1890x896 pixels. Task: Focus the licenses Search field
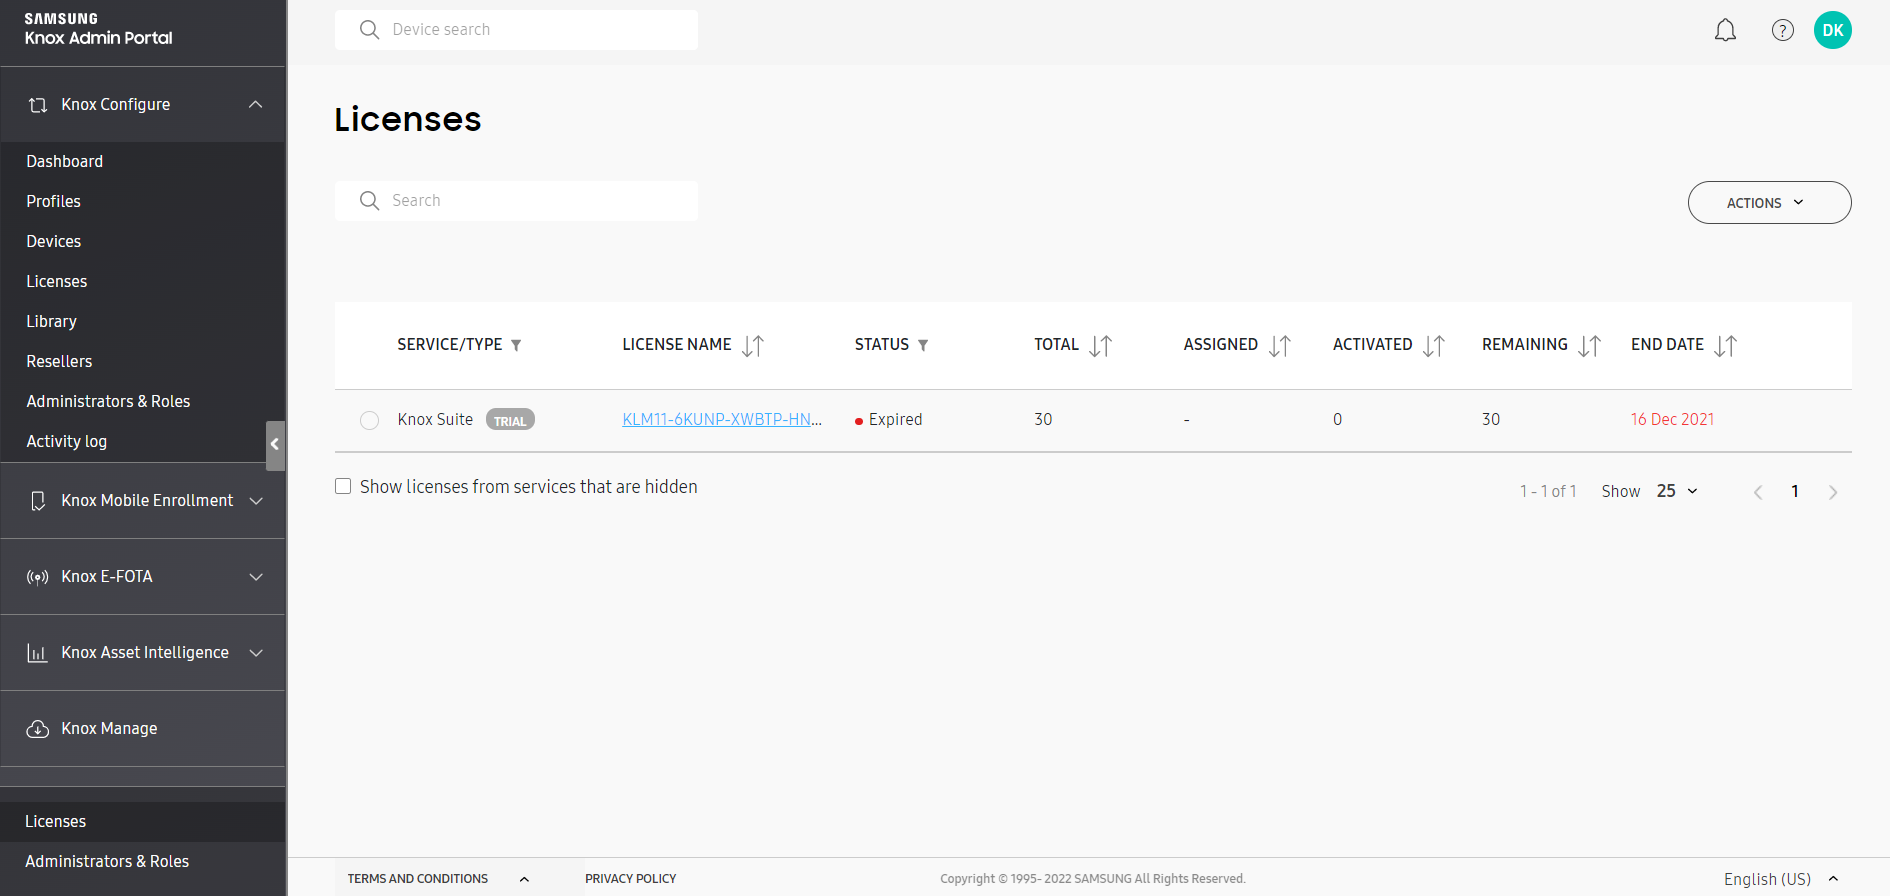[516, 201]
